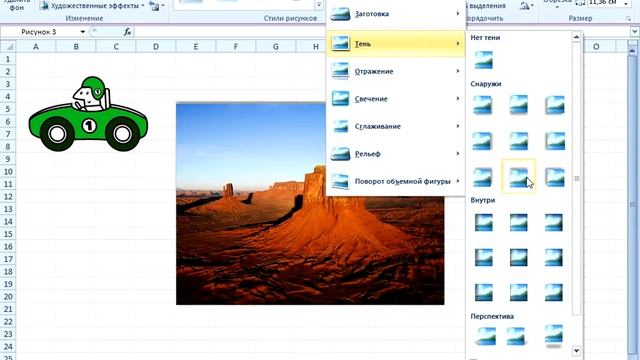
Task: Open the Сглаживание soft edges submenu
Action: click(x=396, y=126)
